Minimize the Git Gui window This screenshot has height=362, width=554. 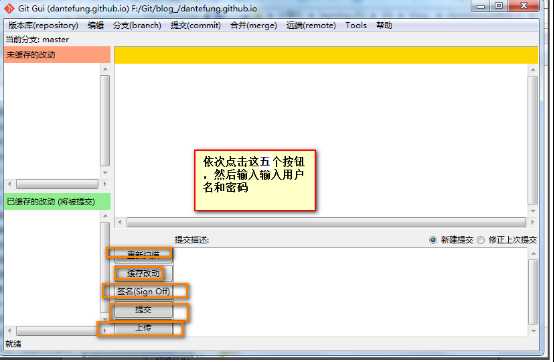[x=481, y=6]
